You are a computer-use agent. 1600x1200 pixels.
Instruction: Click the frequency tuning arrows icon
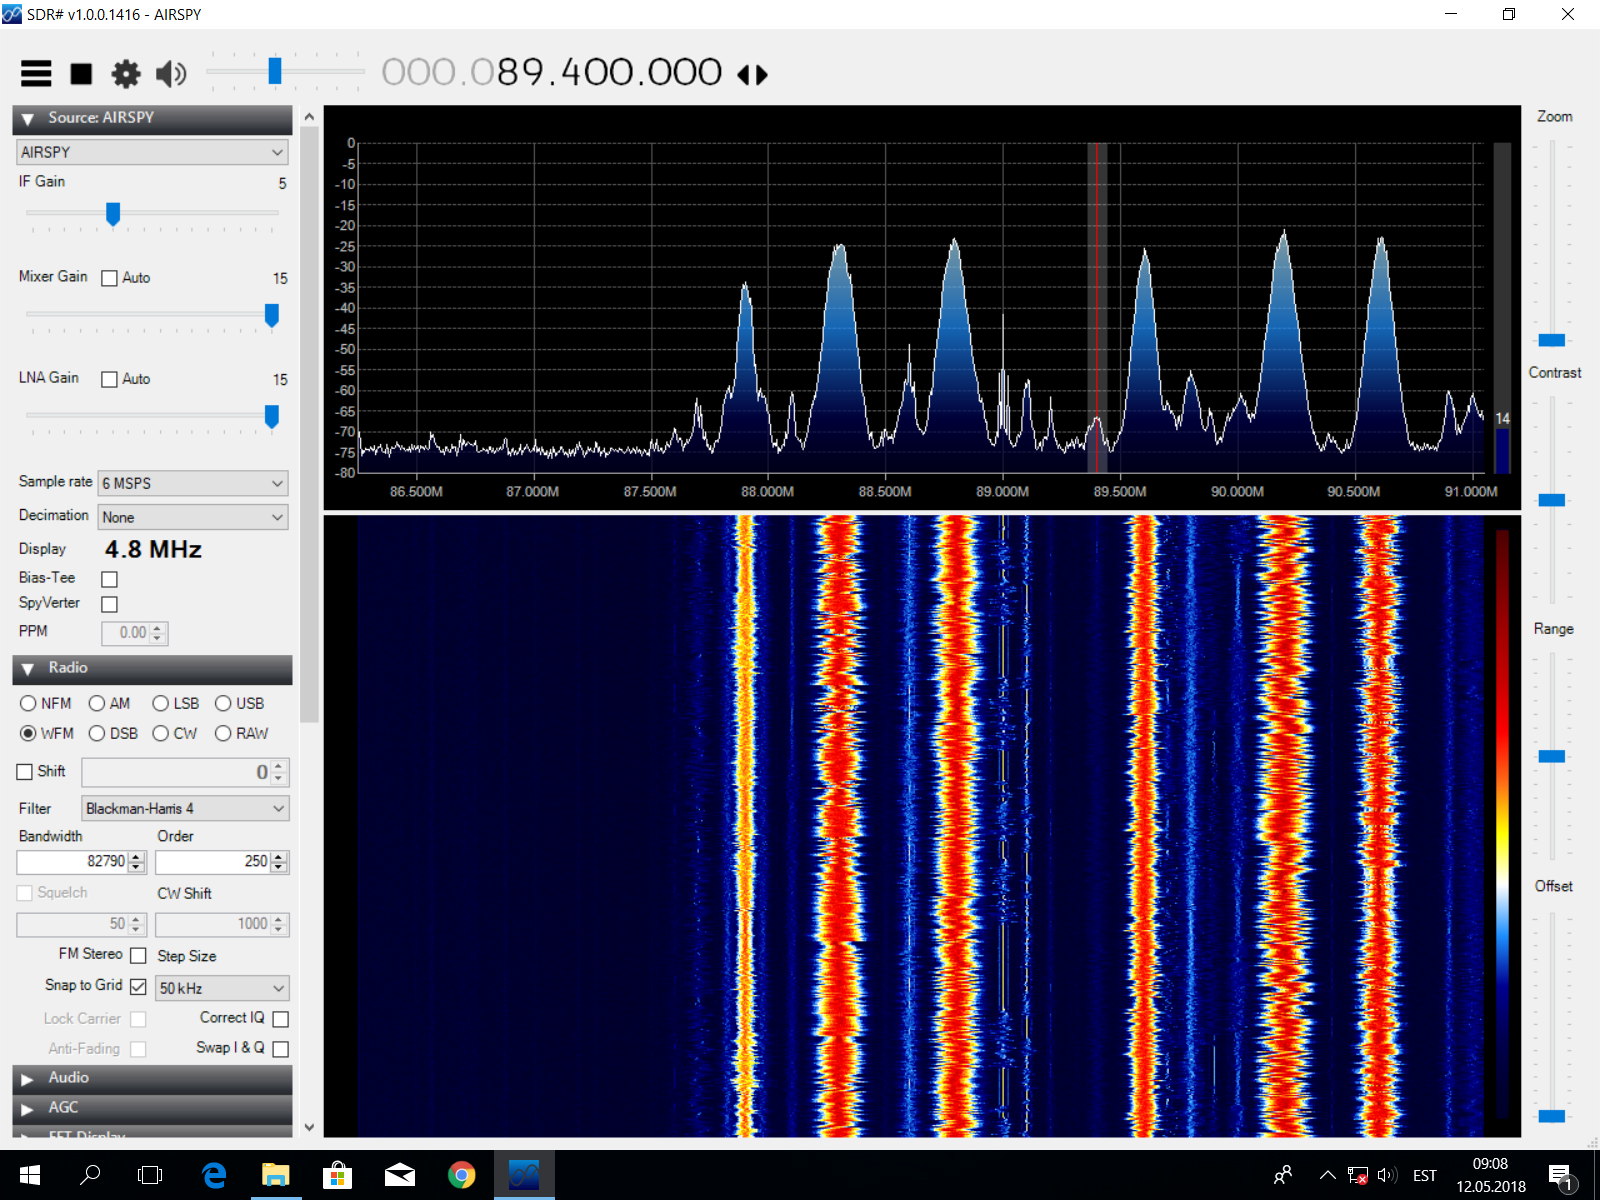[752, 75]
